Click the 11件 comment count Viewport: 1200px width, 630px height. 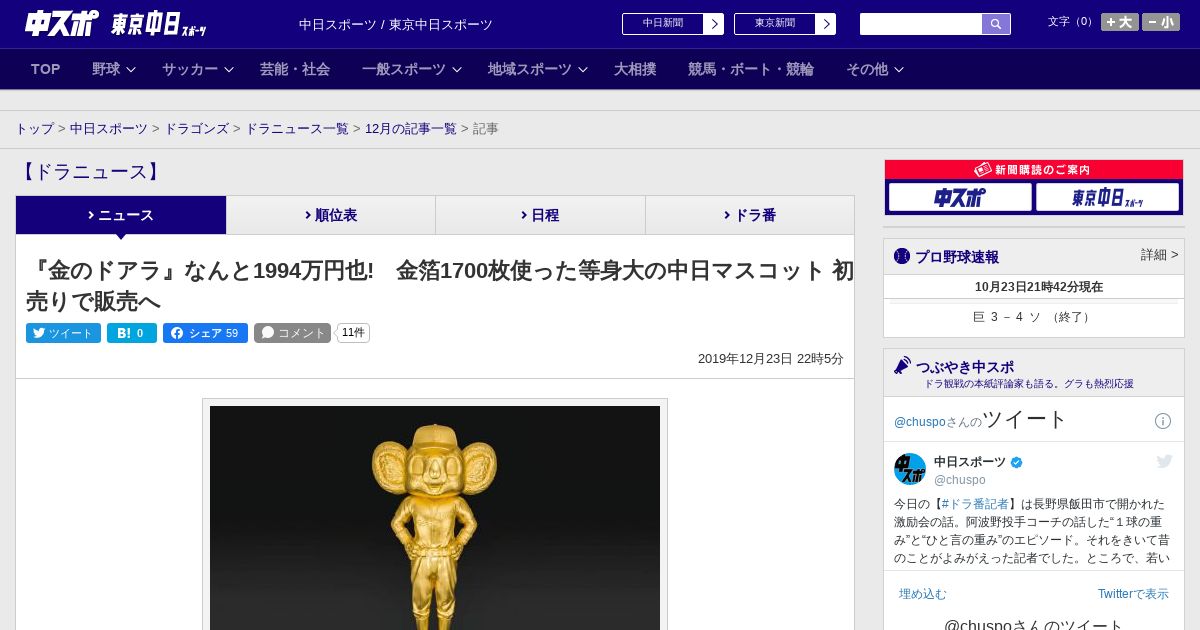click(x=353, y=333)
